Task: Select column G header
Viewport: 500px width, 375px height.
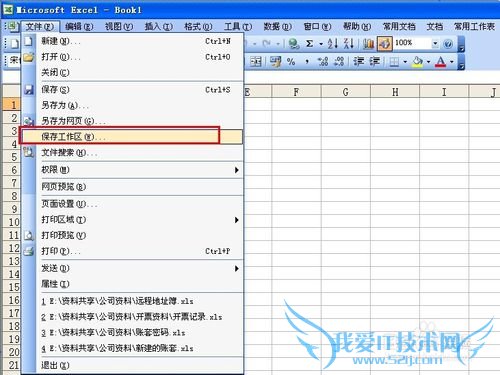Action: (346, 92)
